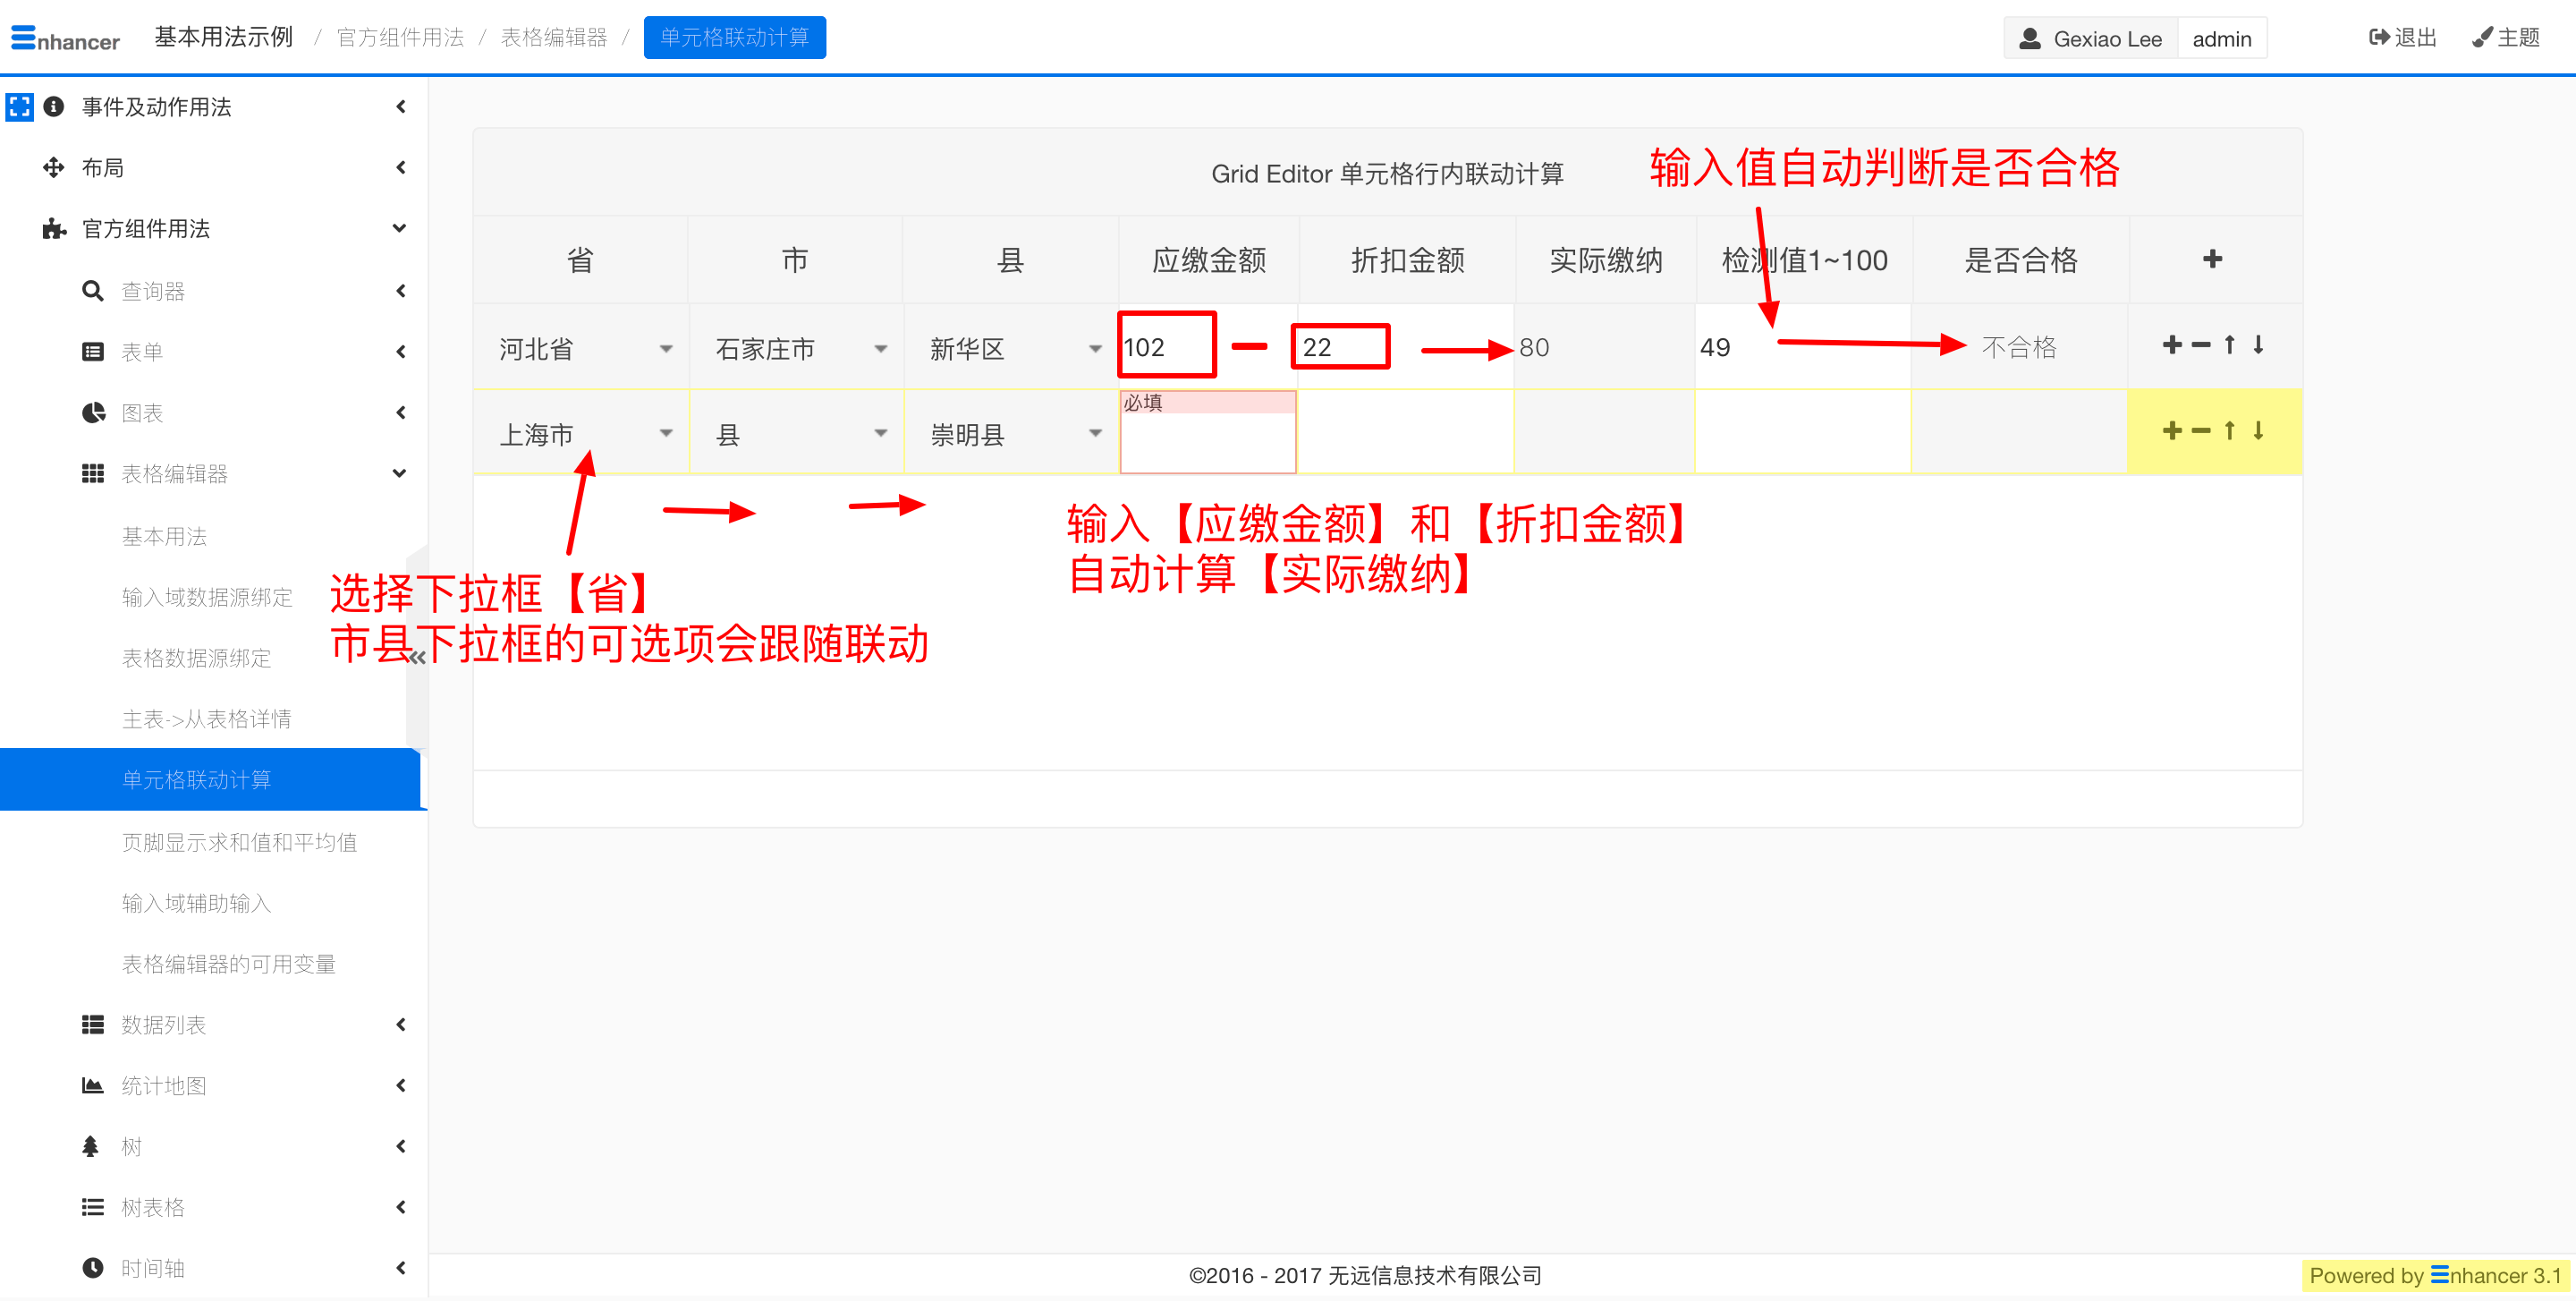This screenshot has height=1301, width=2576.
Task: Click the fullscreen toggle icon
Action: pos(19,106)
